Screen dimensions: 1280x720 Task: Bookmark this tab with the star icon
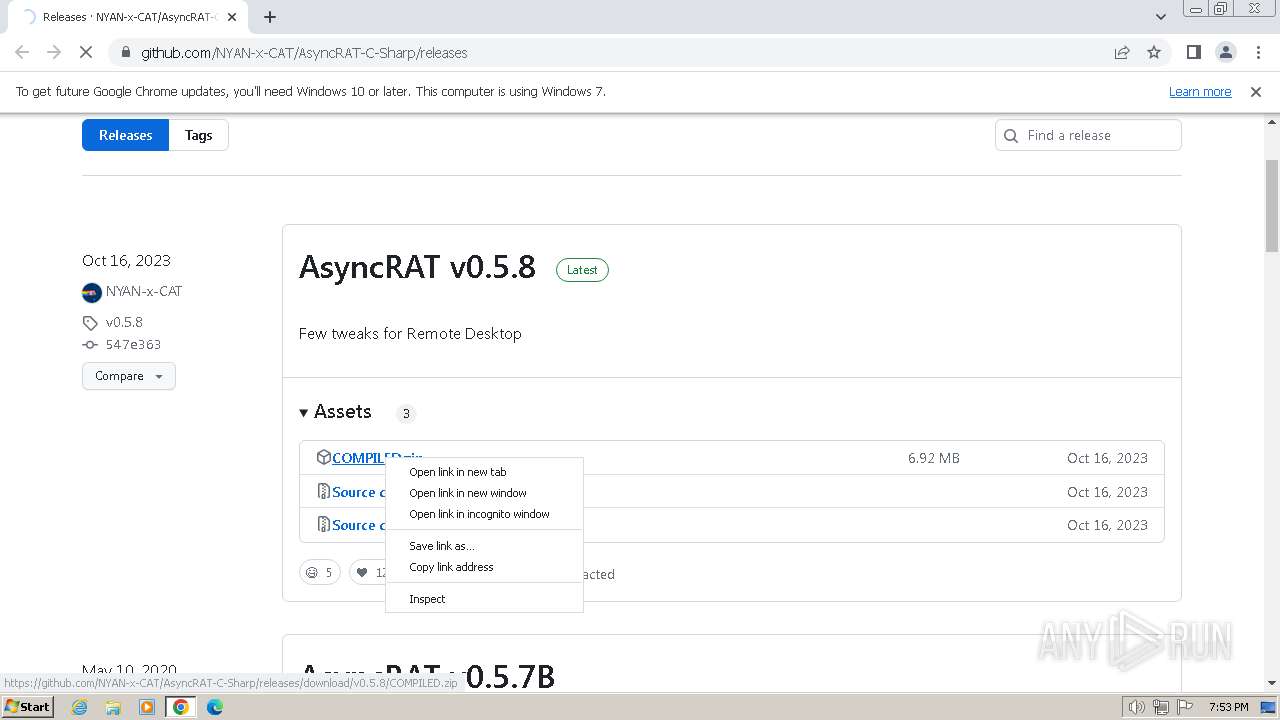(1154, 53)
